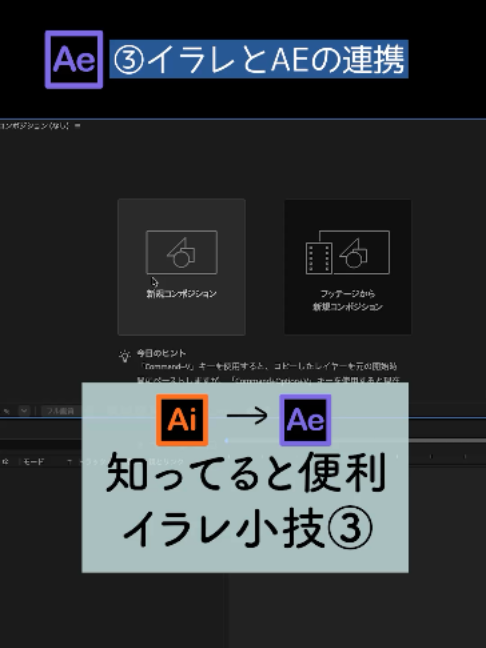The height and width of the screenshot is (648, 486).
Task: Click the イラレ小技③ caption text
Action: 248,529
